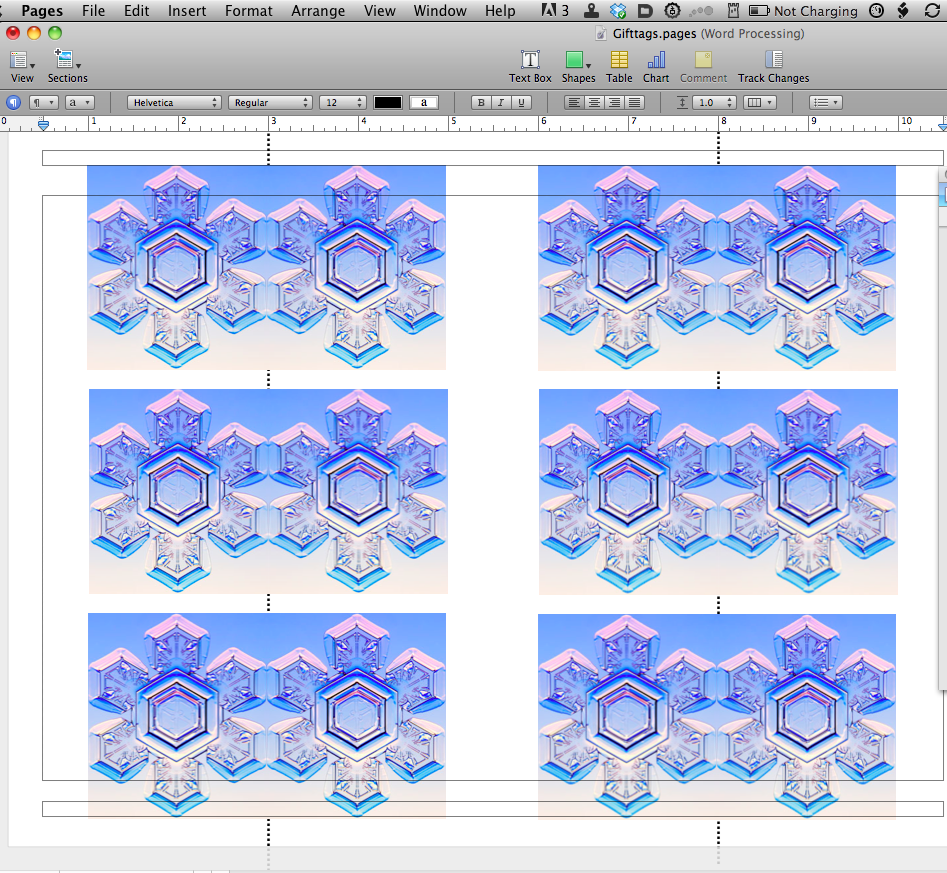This screenshot has height=873, width=947.
Task: Open the Help menu
Action: 500,11
